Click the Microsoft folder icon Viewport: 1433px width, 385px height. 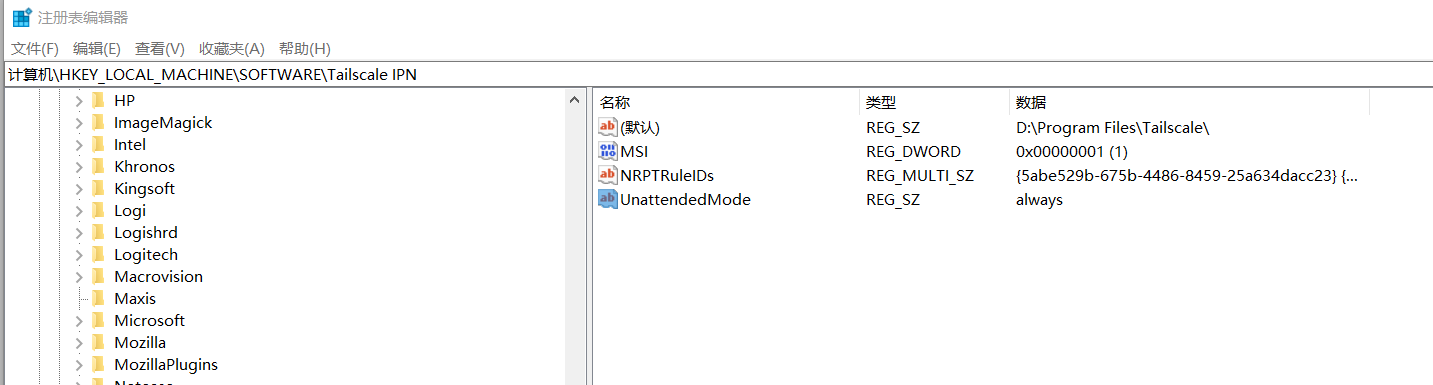tap(98, 320)
